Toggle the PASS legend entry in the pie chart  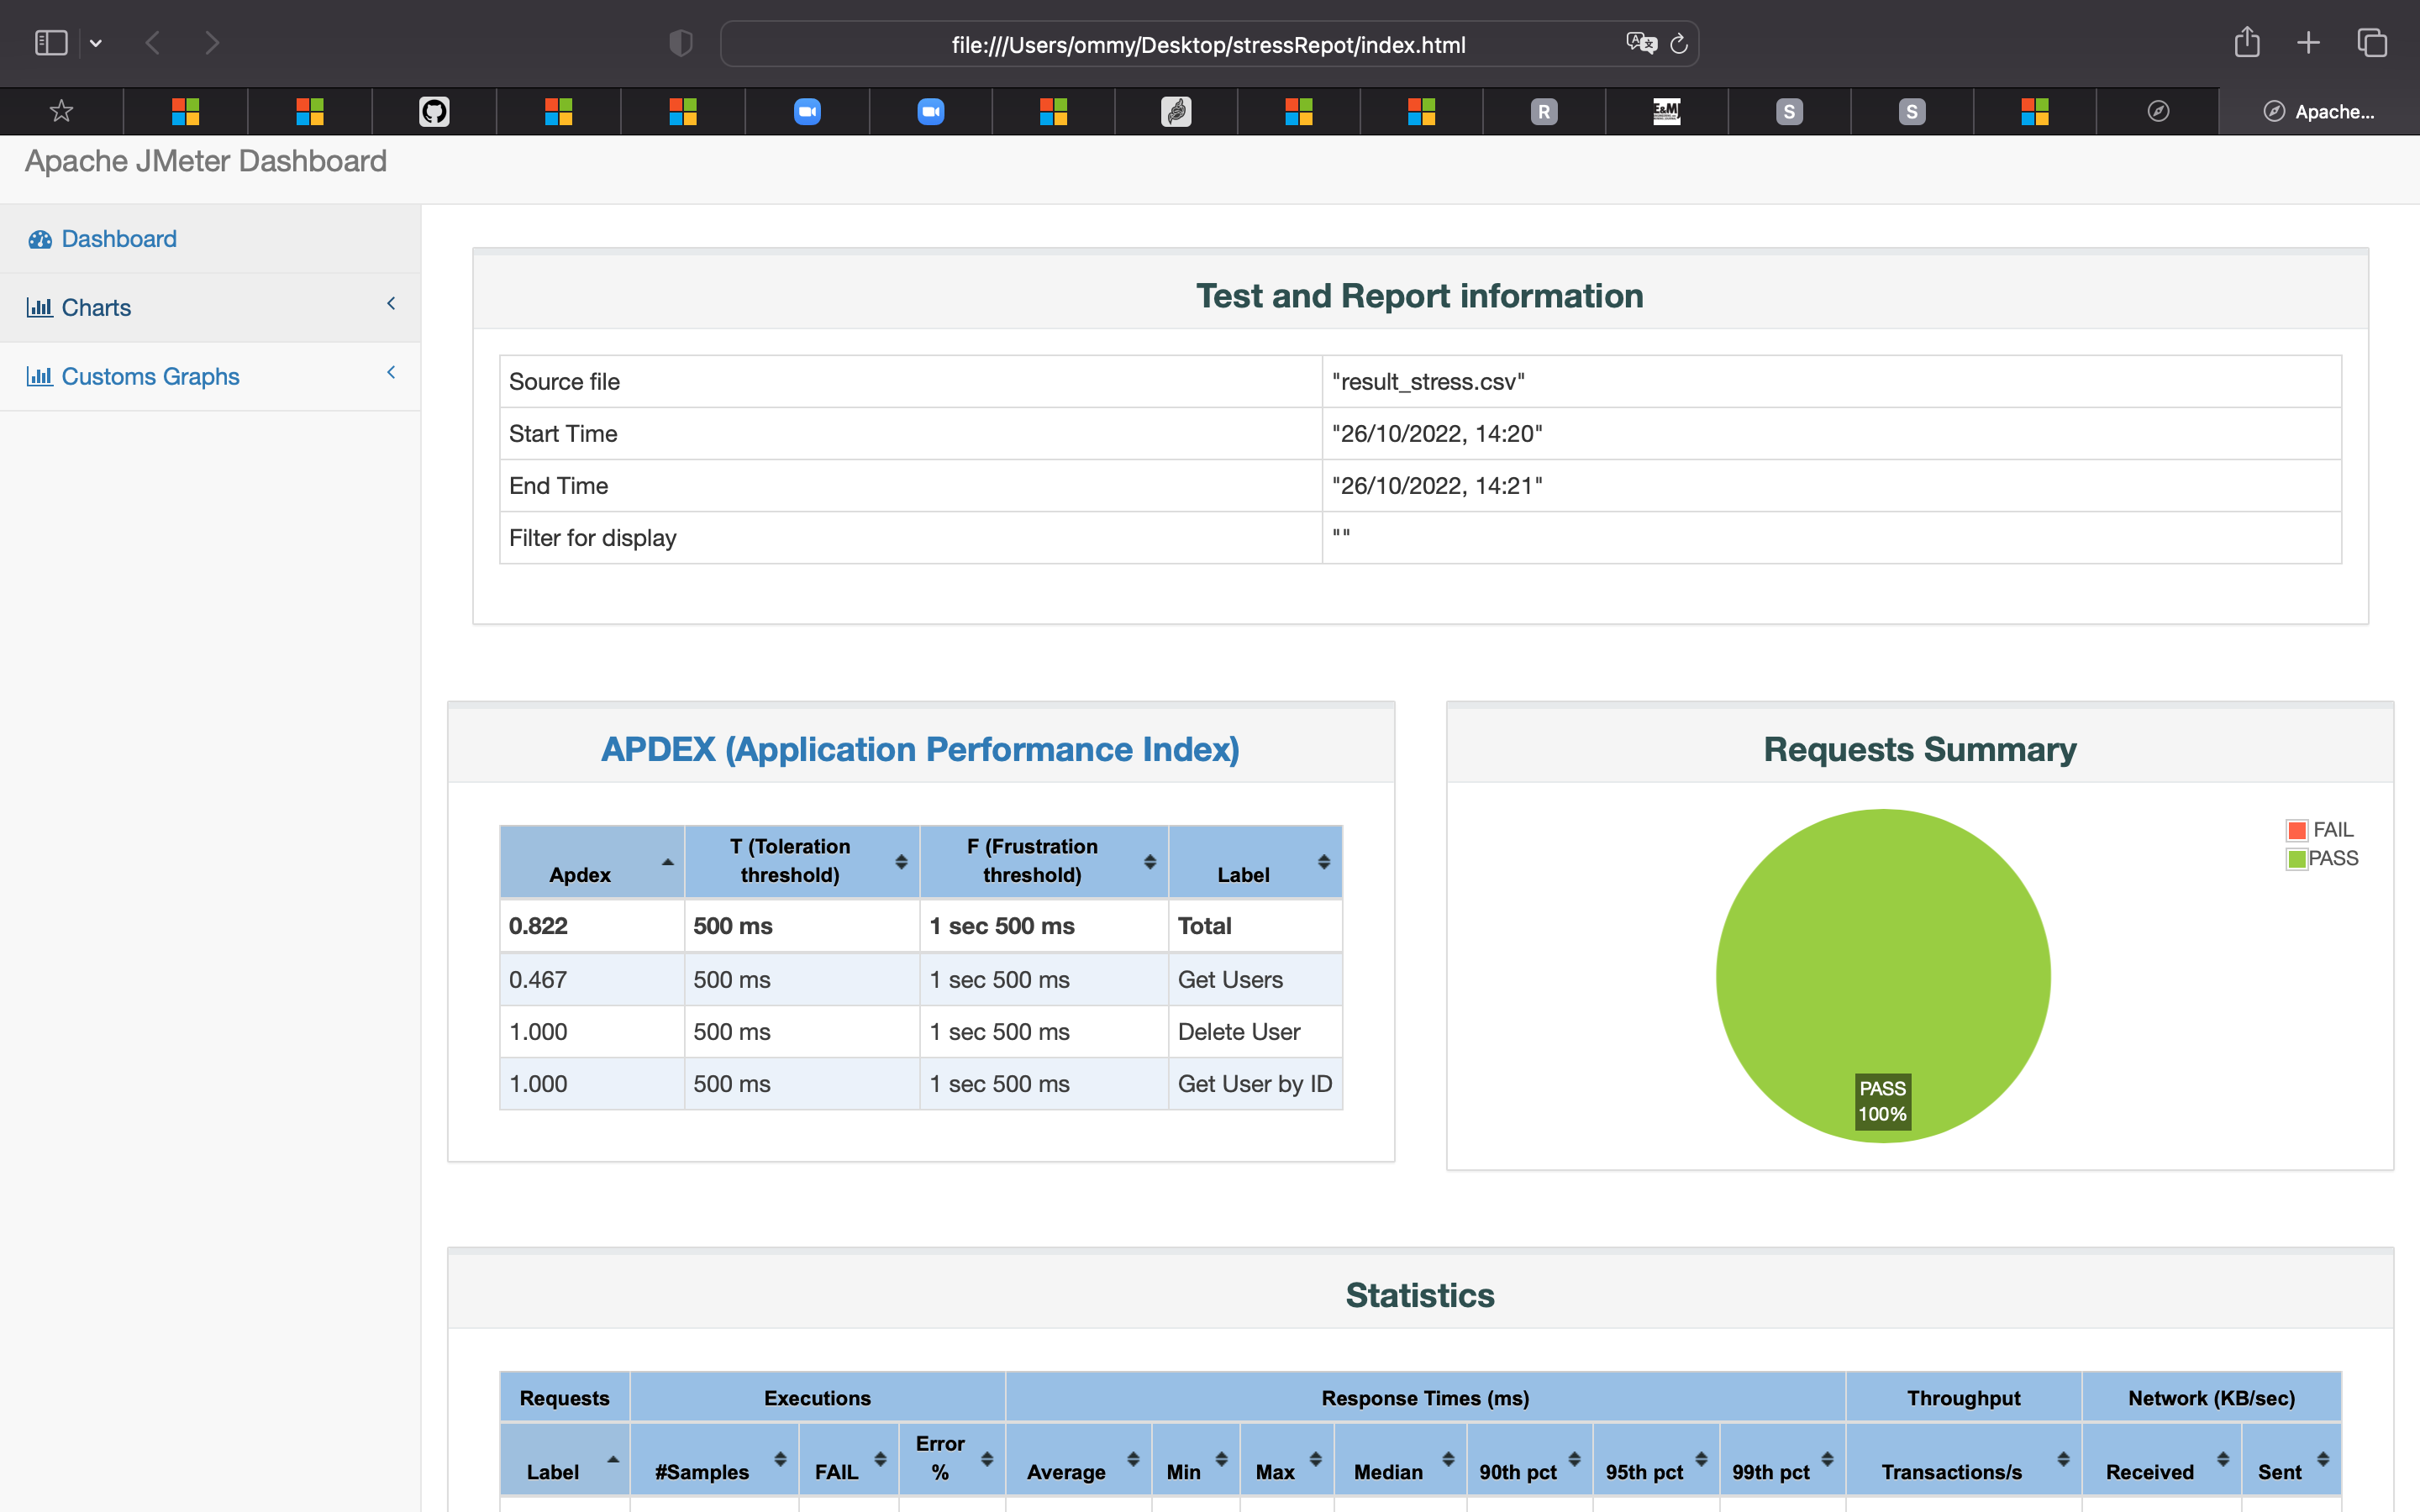coord(2322,859)
